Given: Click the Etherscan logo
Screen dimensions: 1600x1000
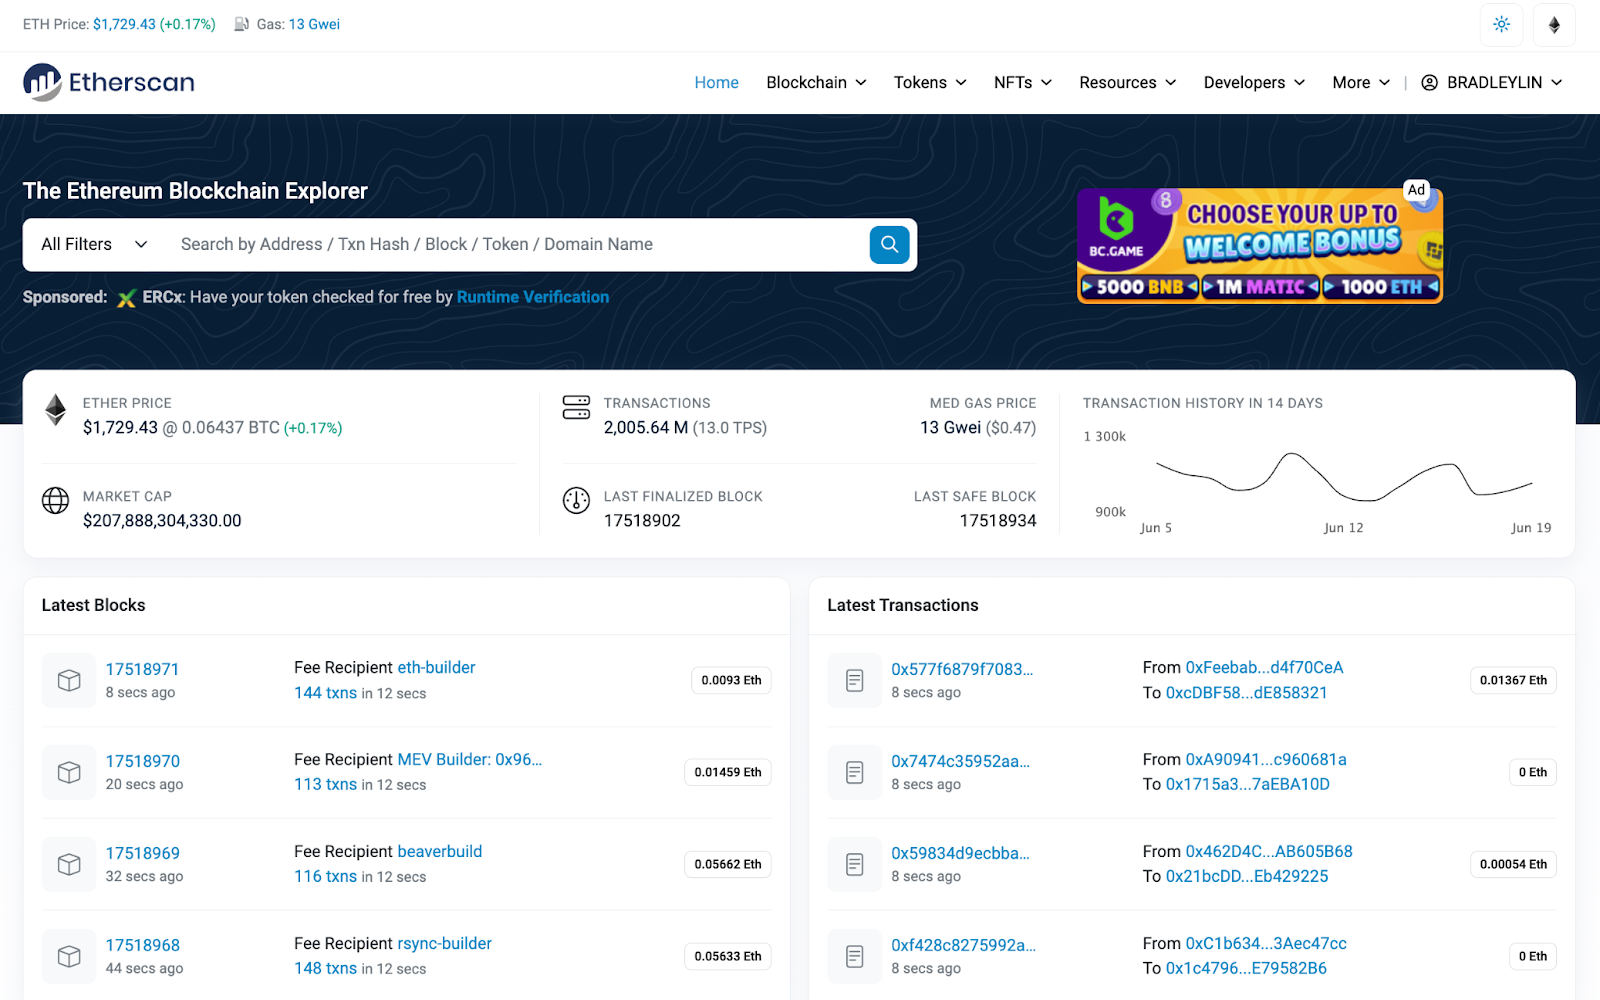Looking at the screenshot, I should click(109, 82).
